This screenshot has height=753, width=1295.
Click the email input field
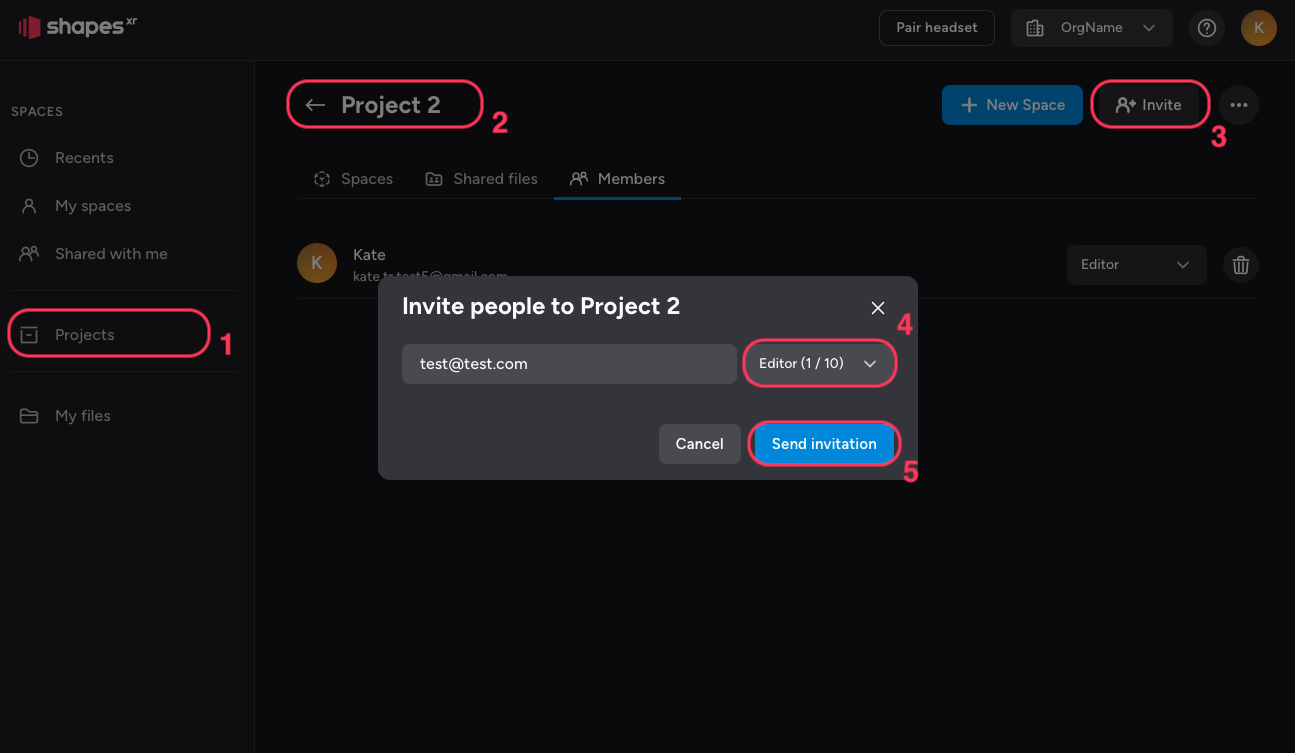click(x=569, y=364)
